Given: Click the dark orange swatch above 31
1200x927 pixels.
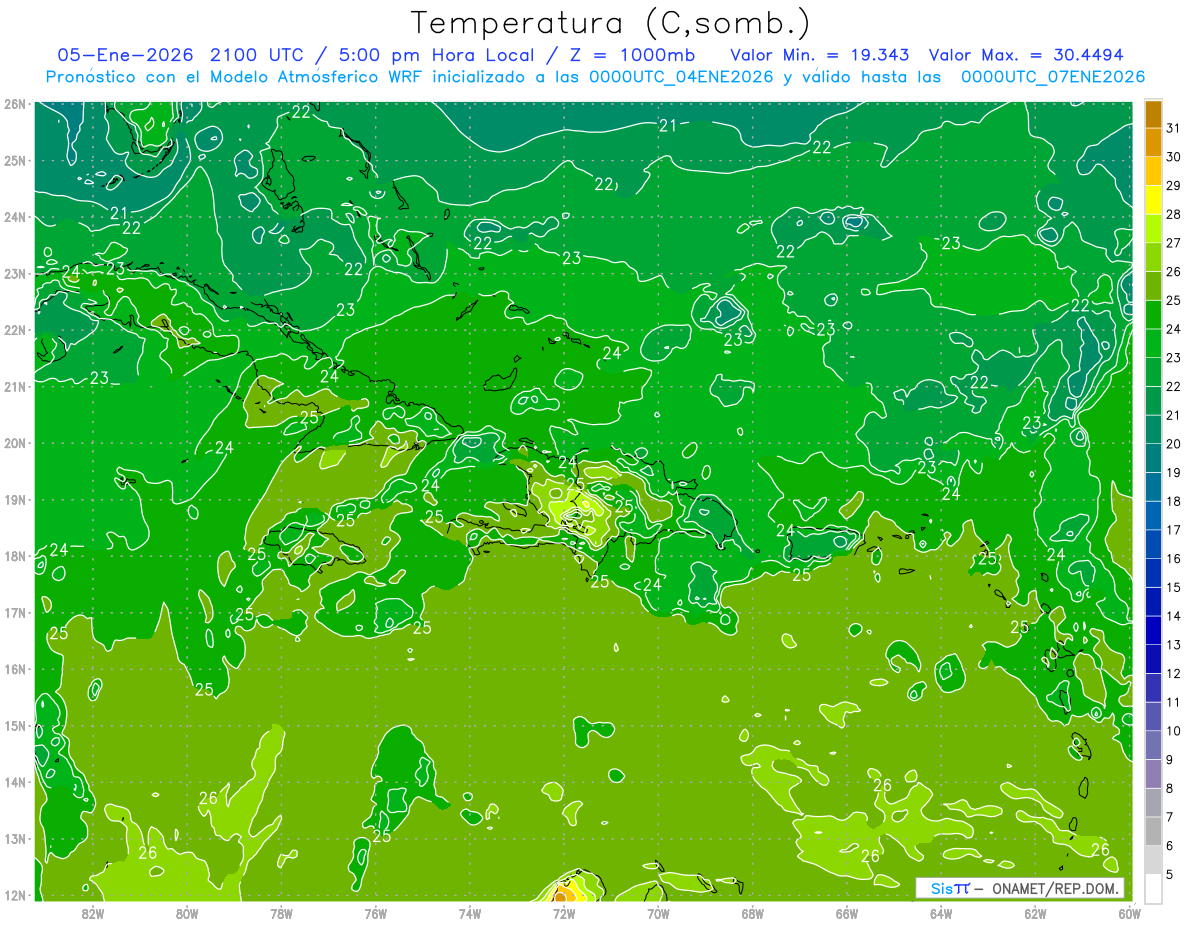Looking at the screenshot, I should [x=1153, y=114].
